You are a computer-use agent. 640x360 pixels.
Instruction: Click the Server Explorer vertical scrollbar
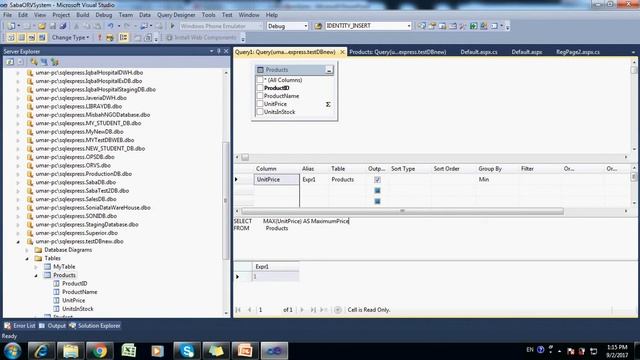pyautogui.click(x=226, y=200)
